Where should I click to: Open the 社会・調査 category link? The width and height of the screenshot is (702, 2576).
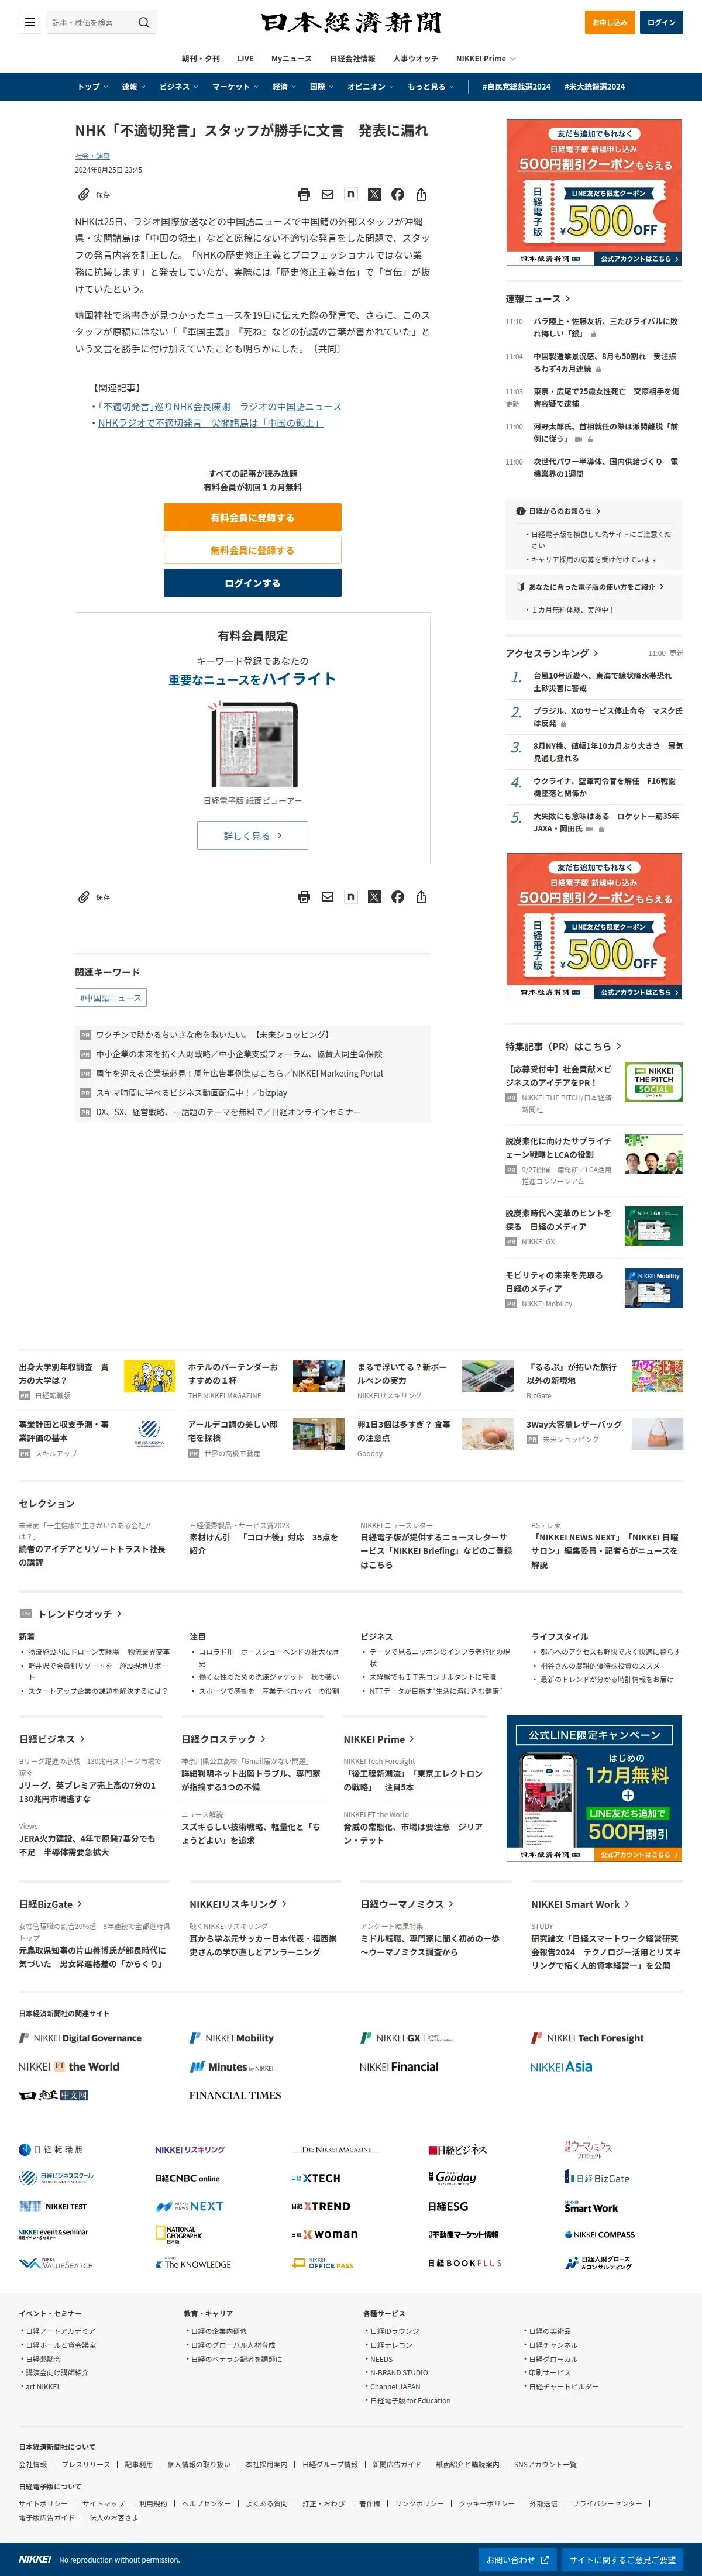92,156
